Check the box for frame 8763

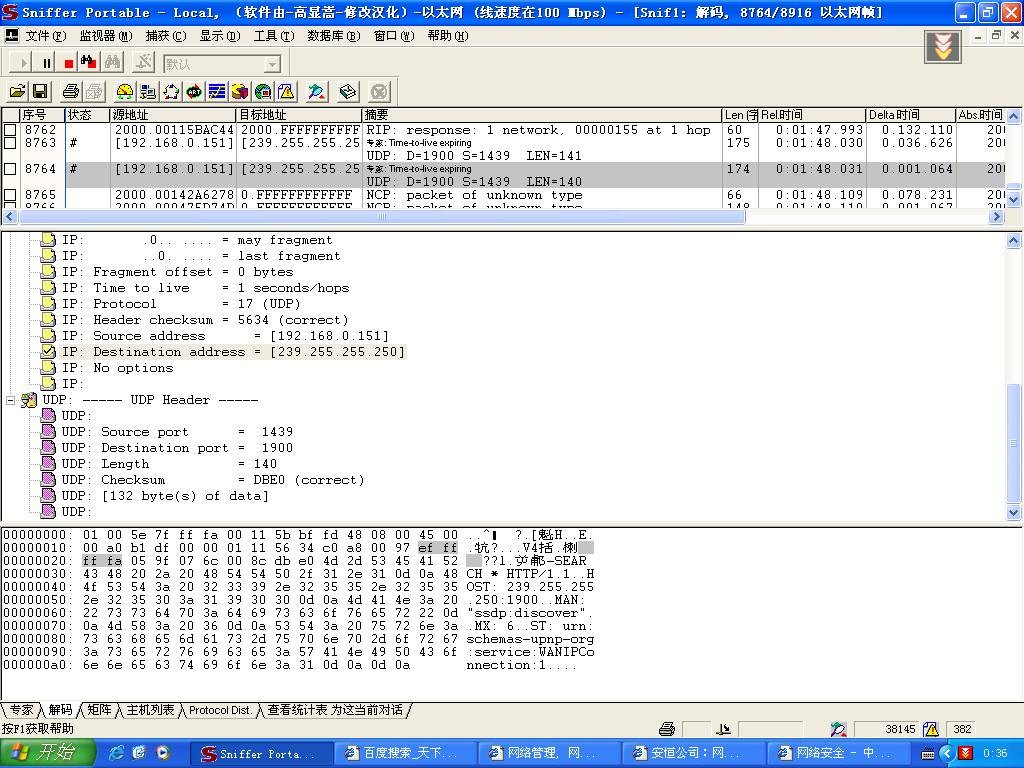pos(10,143)
